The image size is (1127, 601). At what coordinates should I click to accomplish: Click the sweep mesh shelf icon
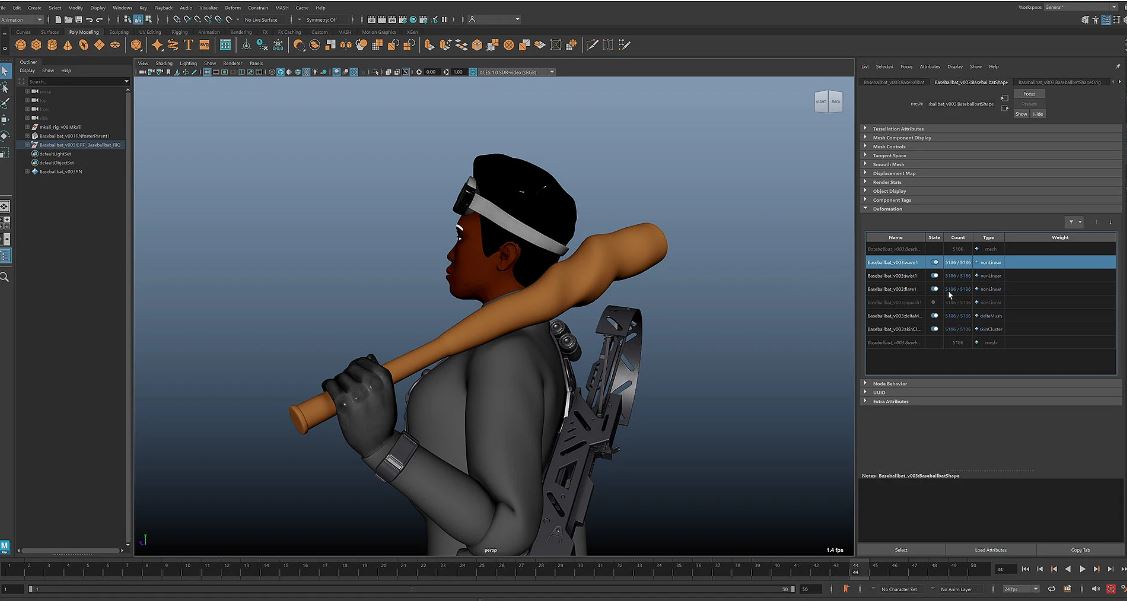173,45
